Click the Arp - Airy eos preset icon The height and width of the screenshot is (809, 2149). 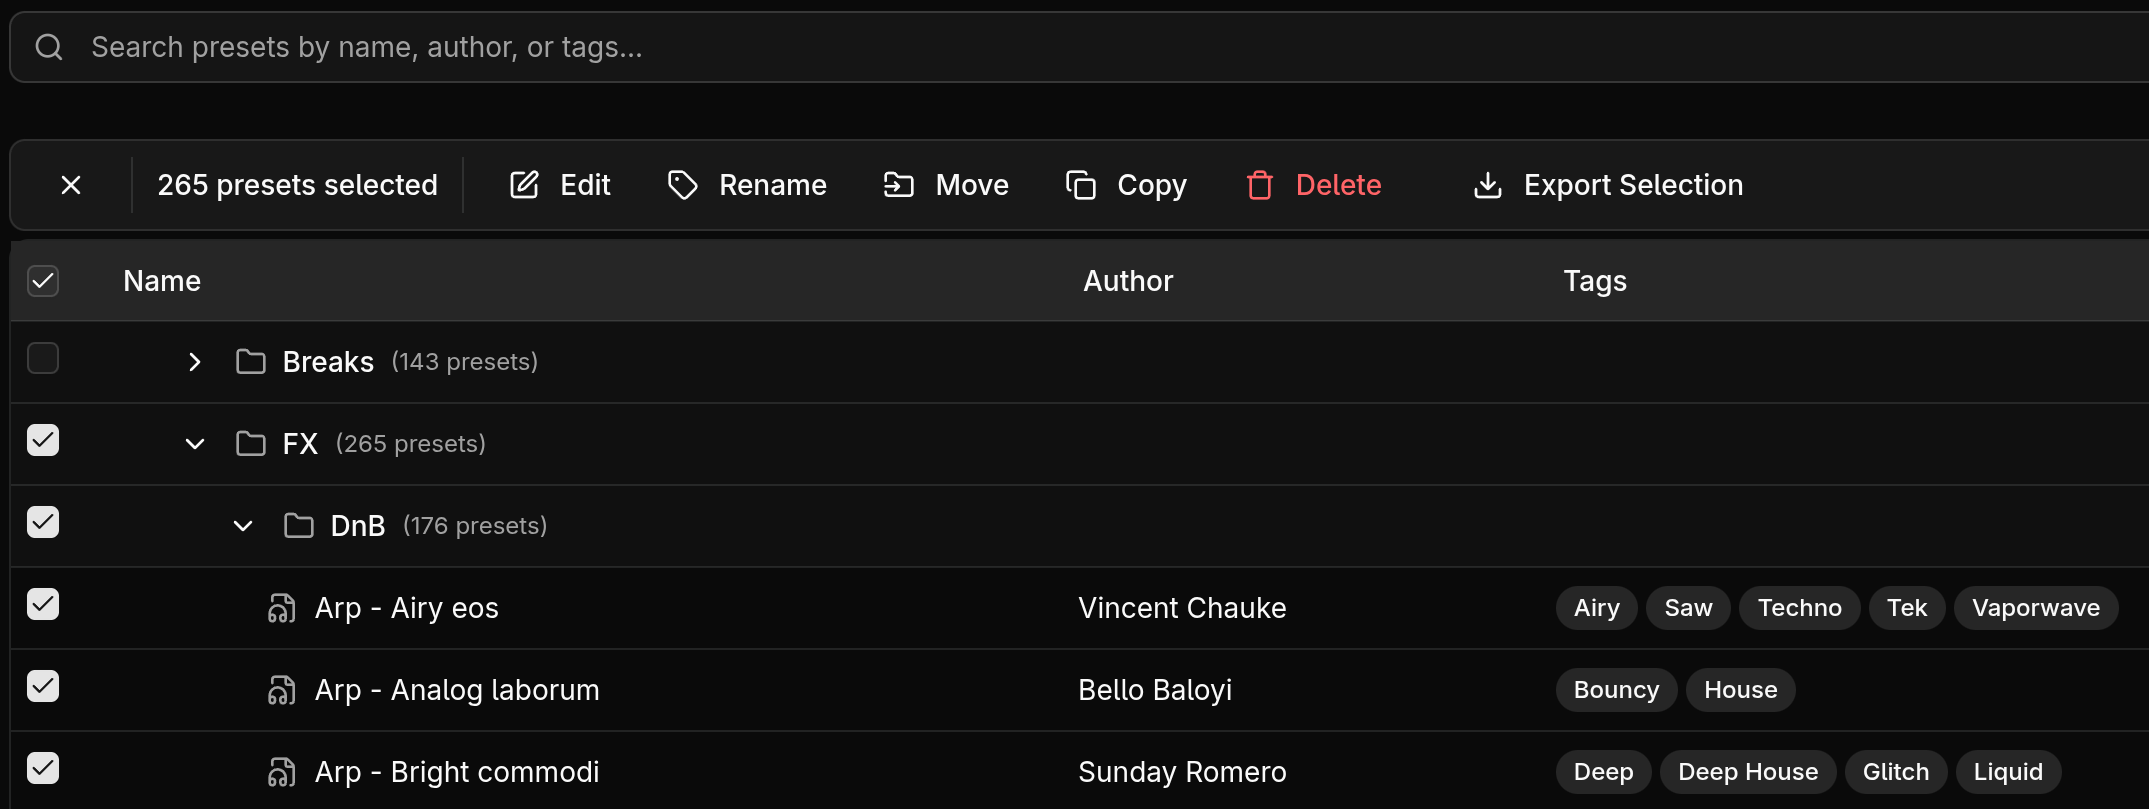(x=282, y=608)
